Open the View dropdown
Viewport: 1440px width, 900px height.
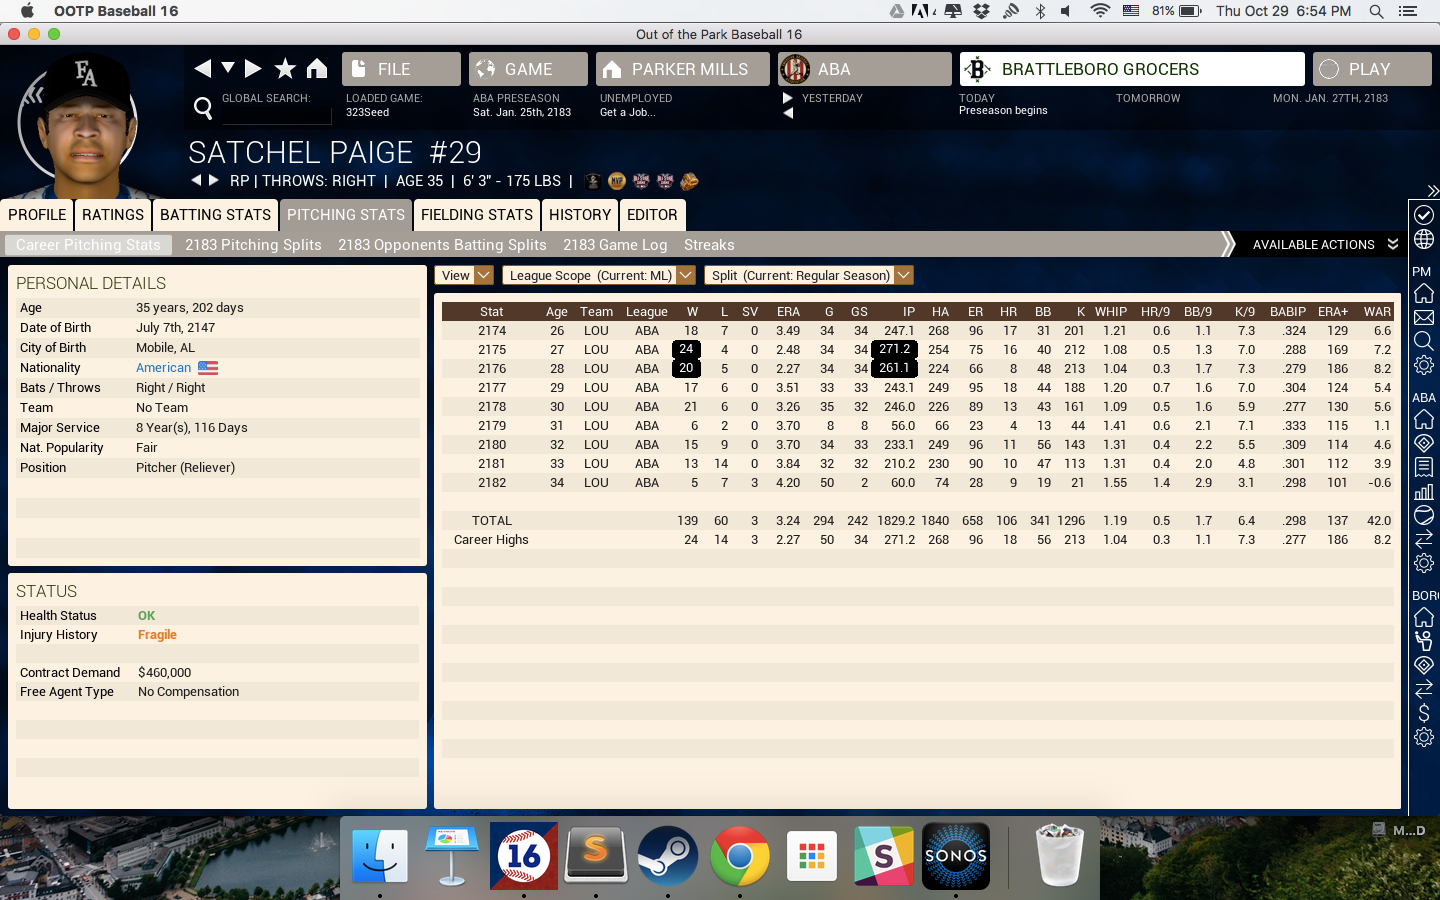tap(464, 275)
